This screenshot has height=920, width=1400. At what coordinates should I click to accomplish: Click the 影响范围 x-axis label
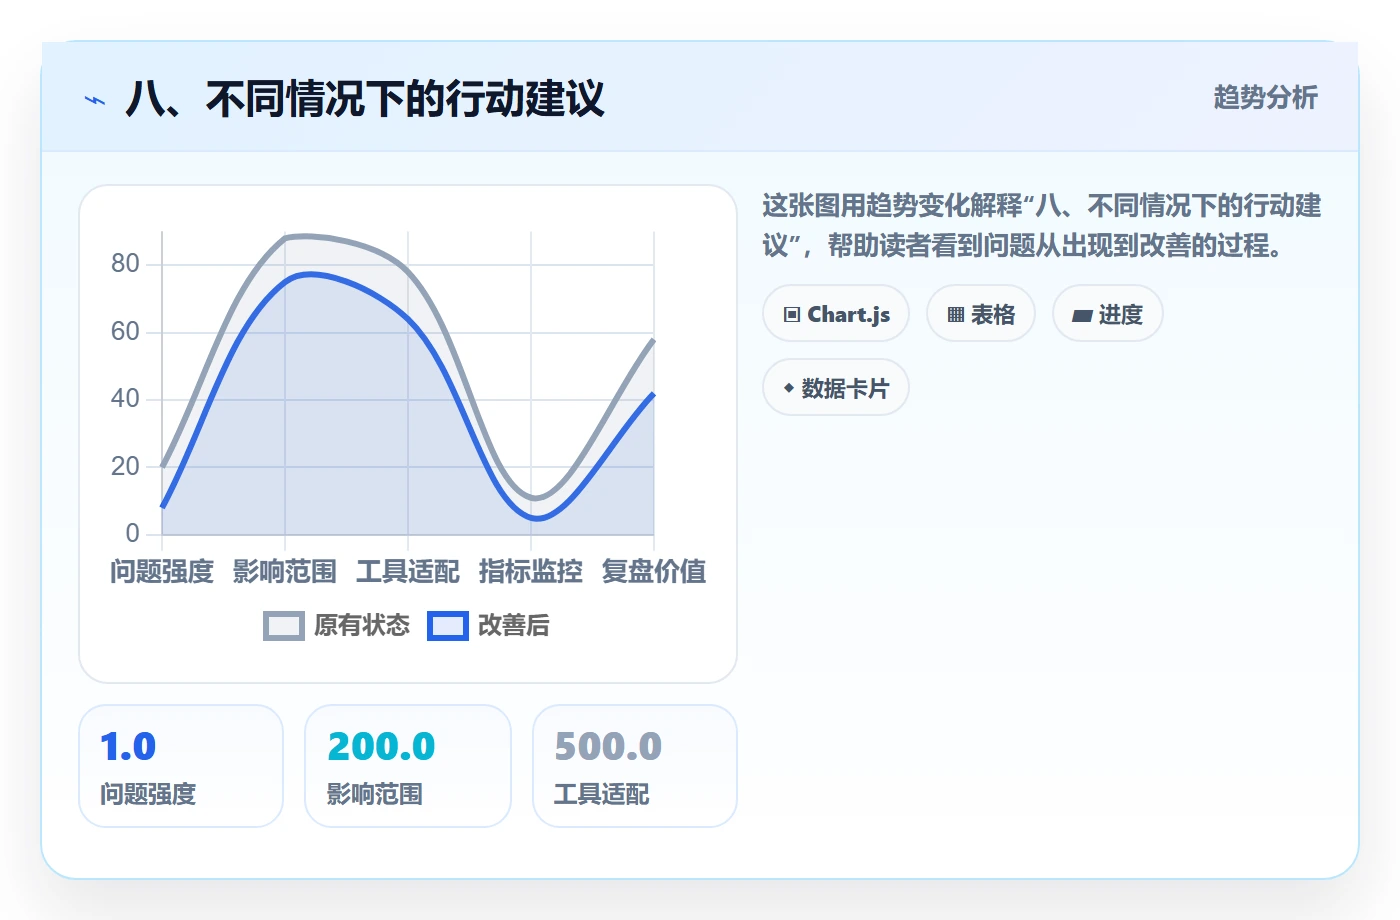pyautogui.click(x=285, y=572)
